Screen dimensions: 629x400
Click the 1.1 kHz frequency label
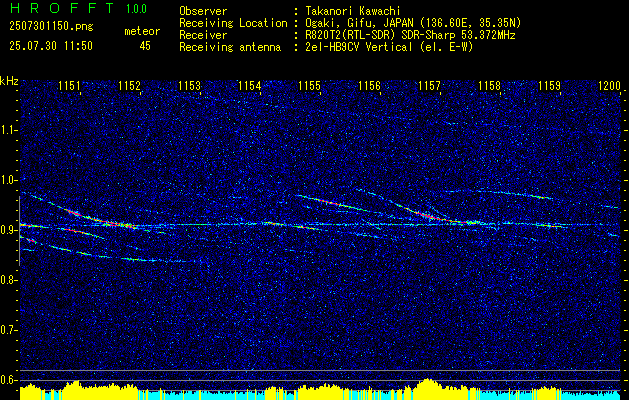click(x=7, y=130)
